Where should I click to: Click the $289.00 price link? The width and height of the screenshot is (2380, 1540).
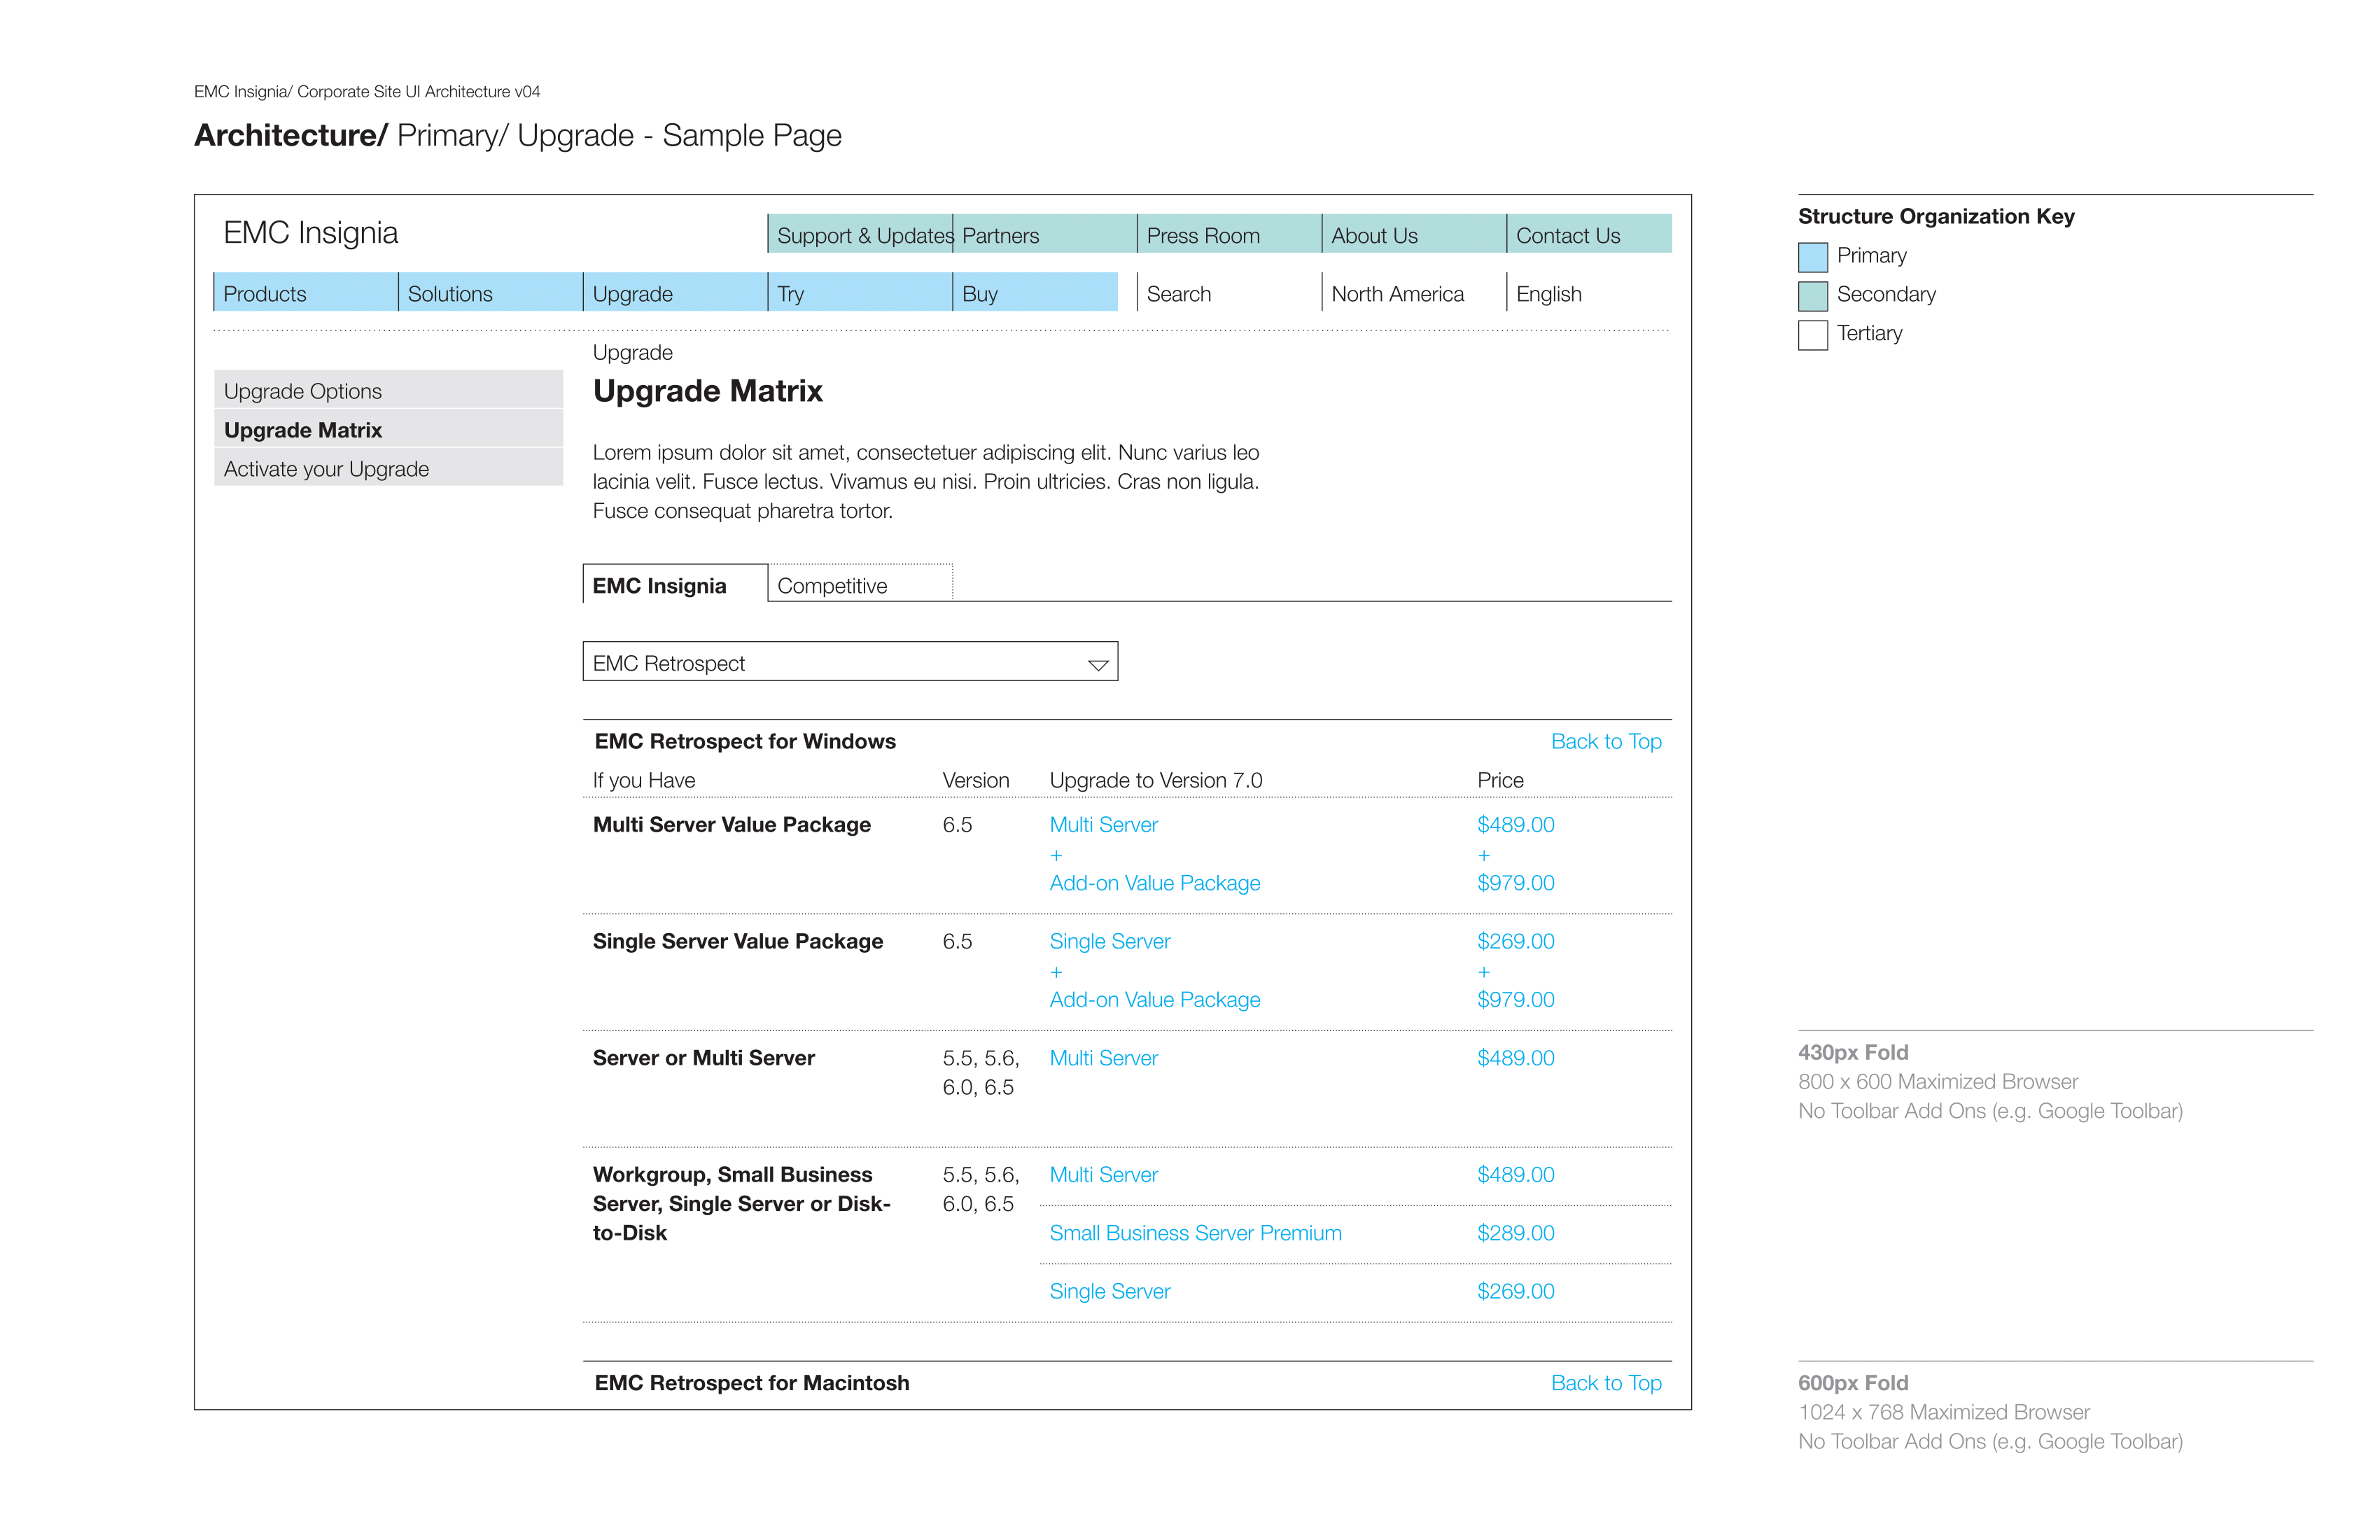[1515, 1233]
